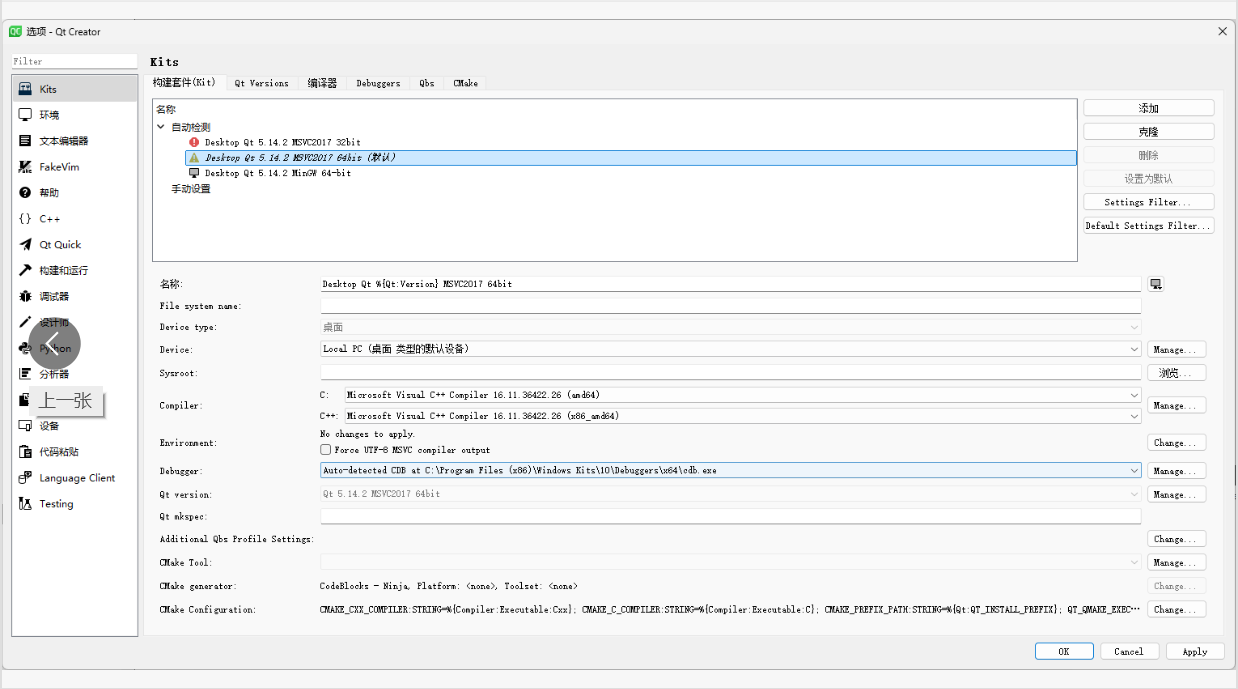Enable Force UTF-8 MSVC compiler output
1238x689 pixels.
click(326, 450)
